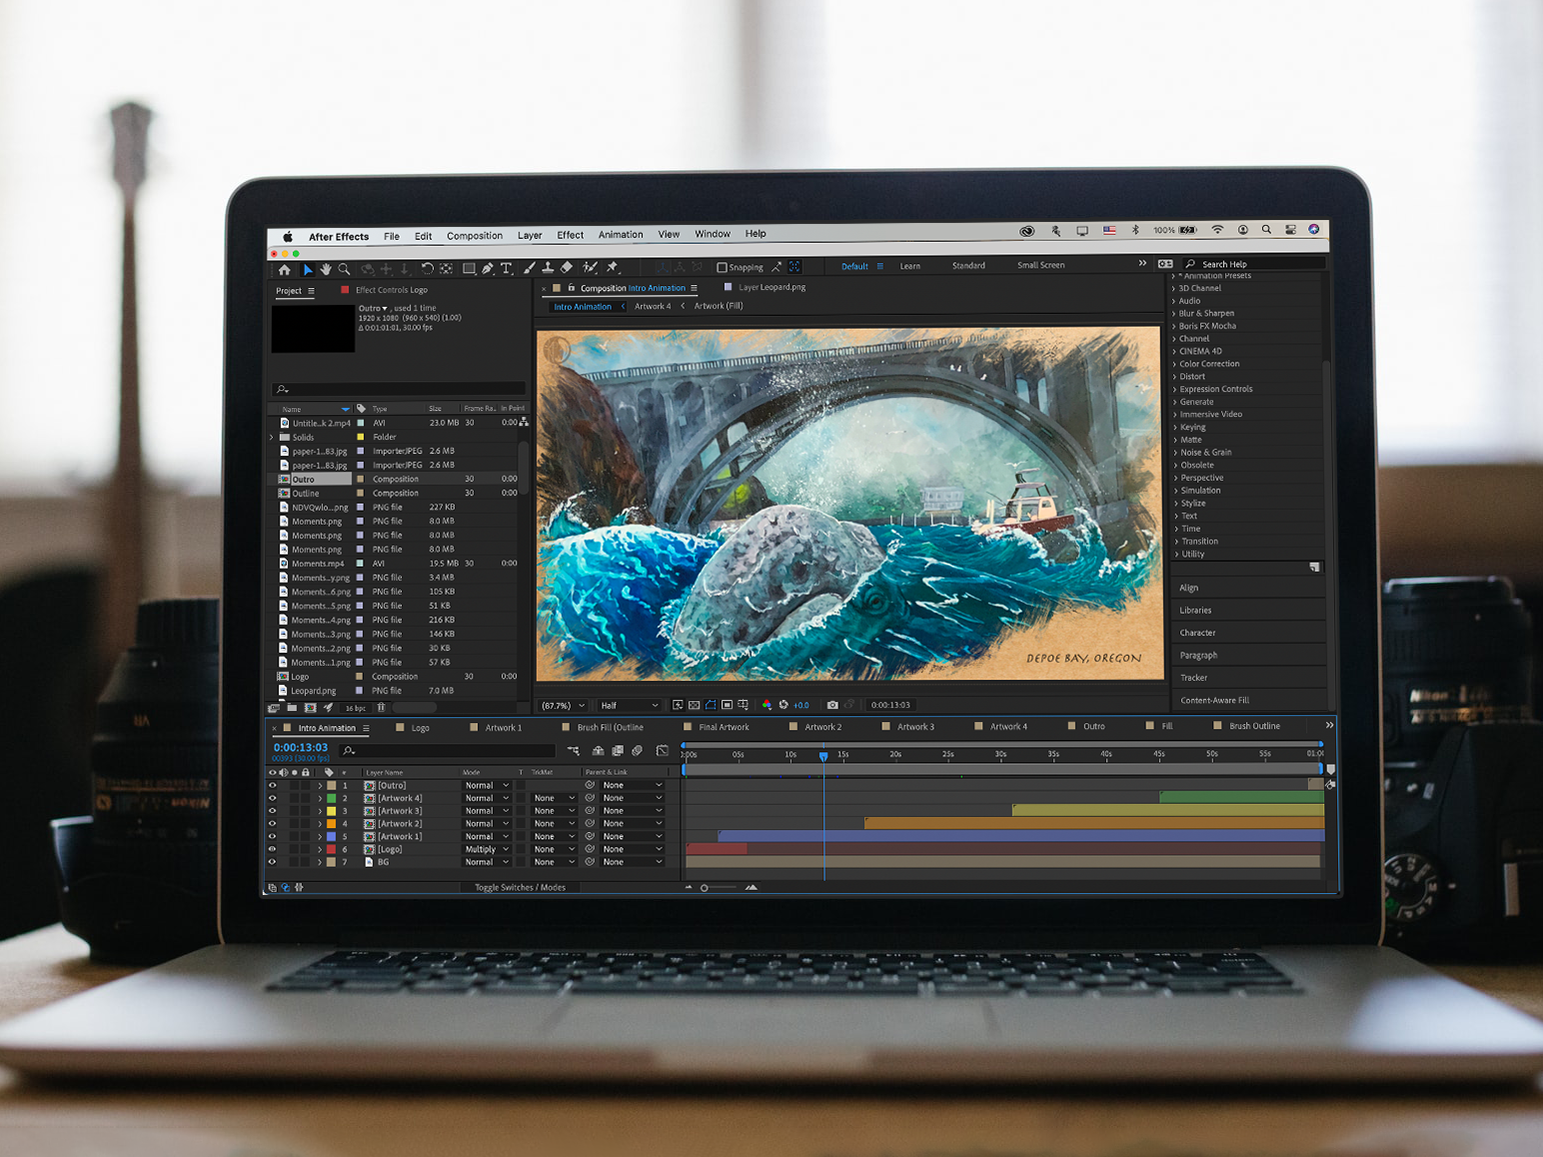Click the reset exposure icon
The image size is (1543, 1157).
coord(784,705)
